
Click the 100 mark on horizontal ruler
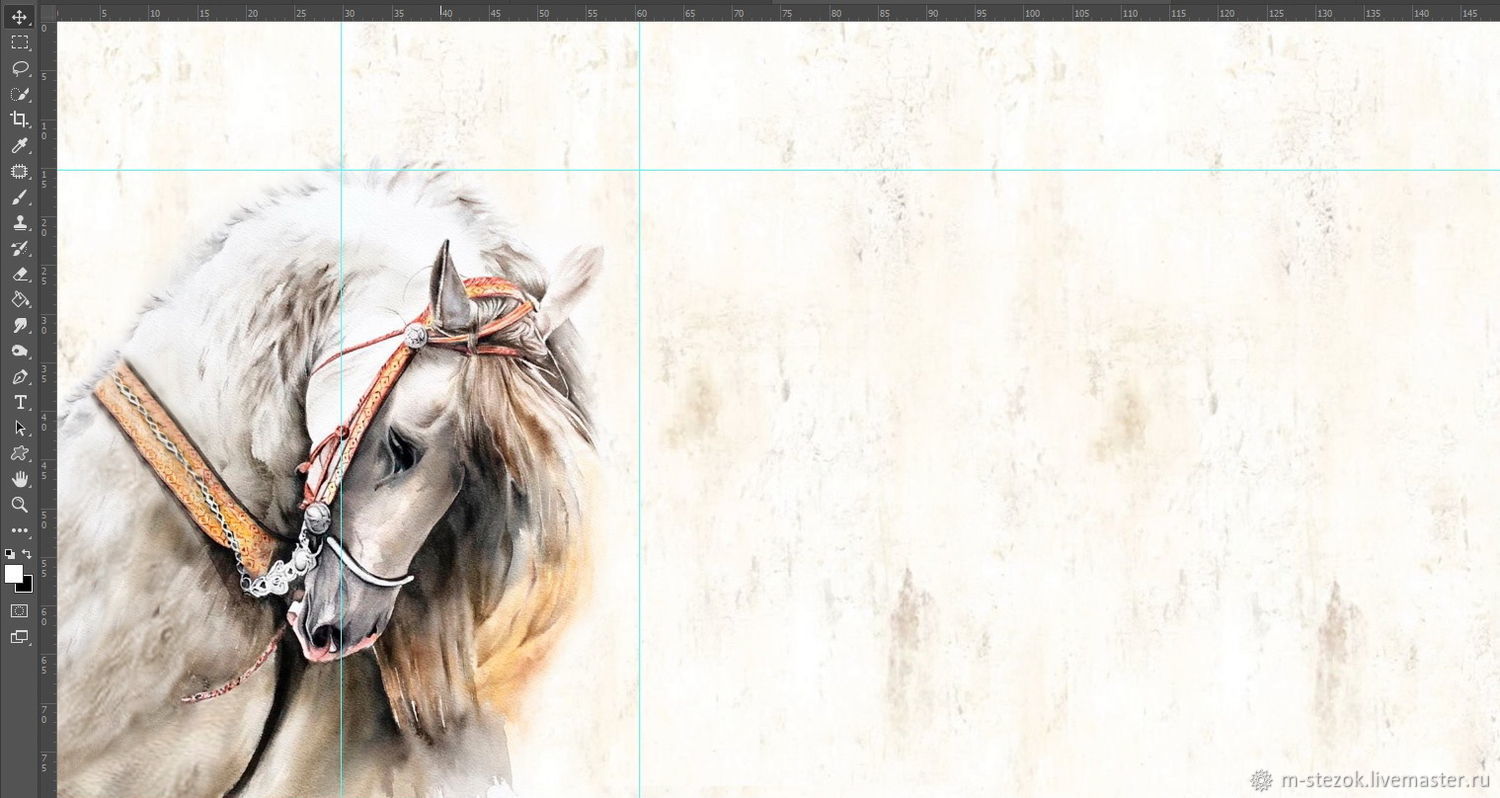click(1034, 13)
